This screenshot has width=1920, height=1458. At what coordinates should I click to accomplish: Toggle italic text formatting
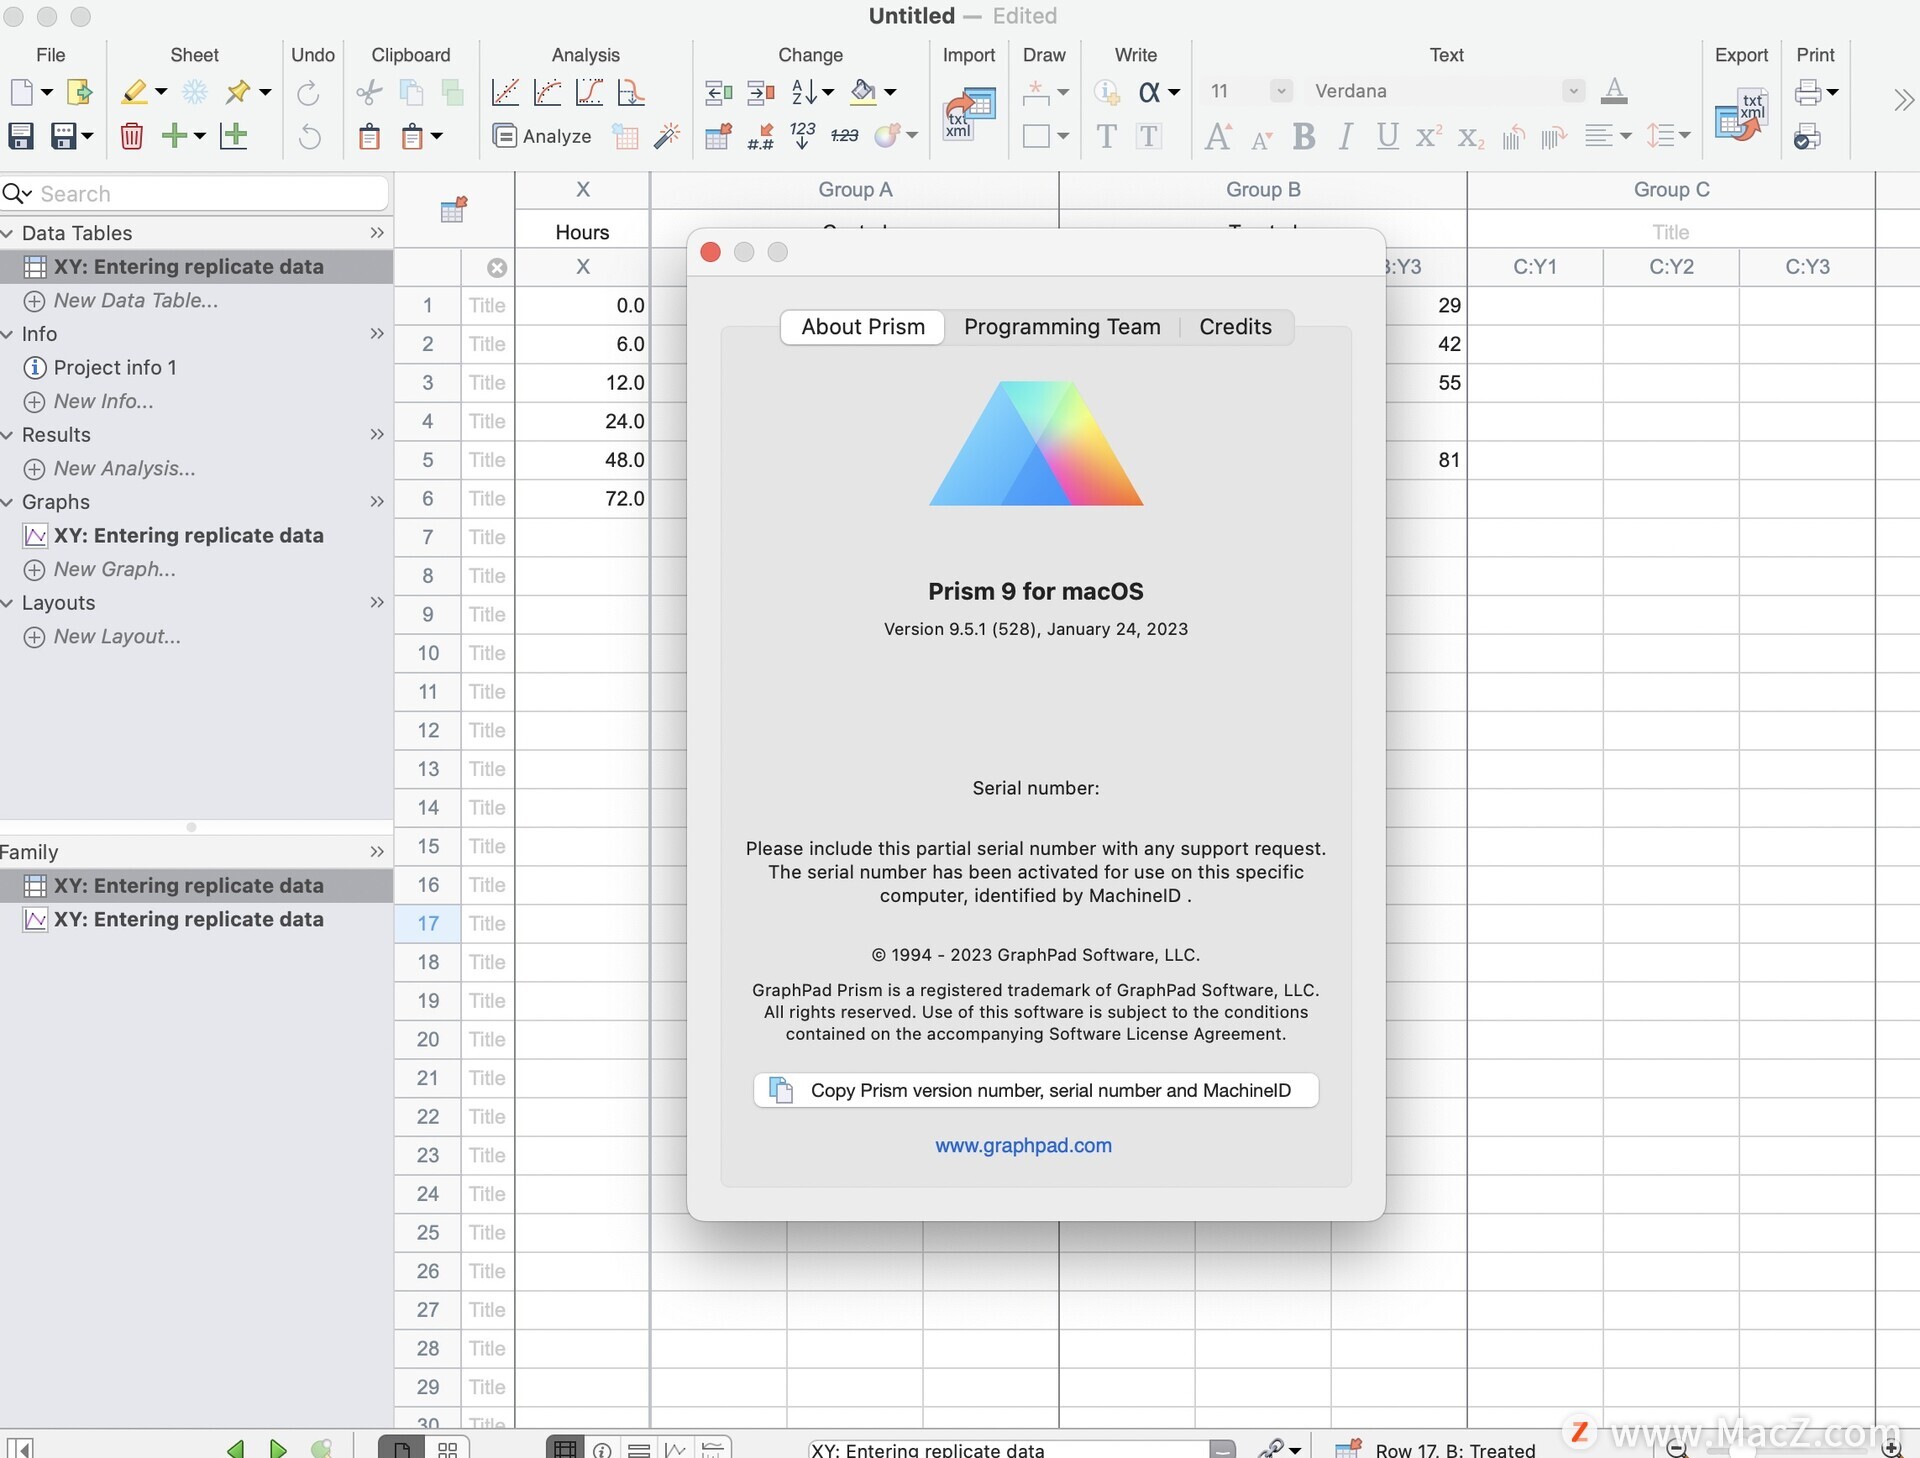click(x=1345, y=136)
